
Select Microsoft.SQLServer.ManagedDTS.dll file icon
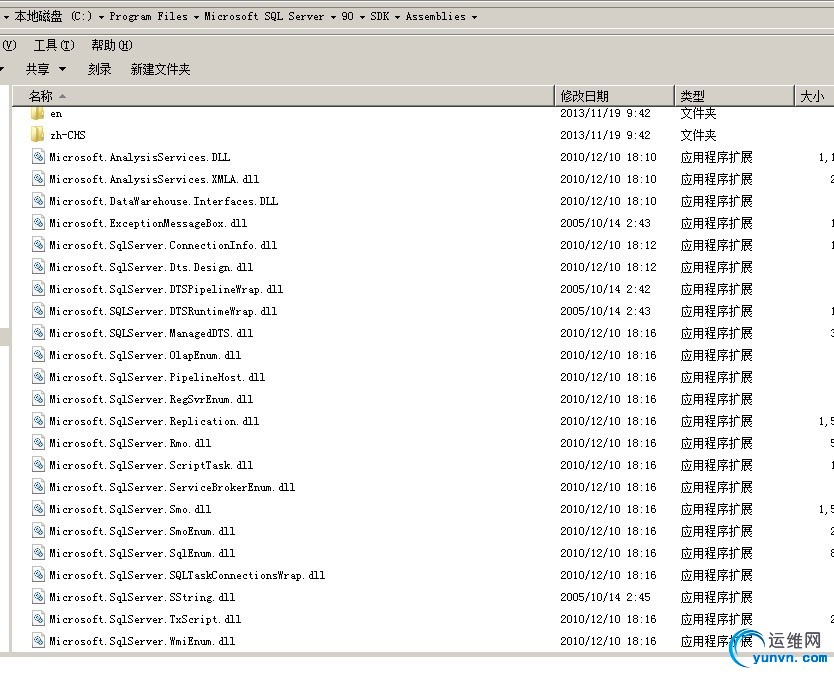click(38, 333)
